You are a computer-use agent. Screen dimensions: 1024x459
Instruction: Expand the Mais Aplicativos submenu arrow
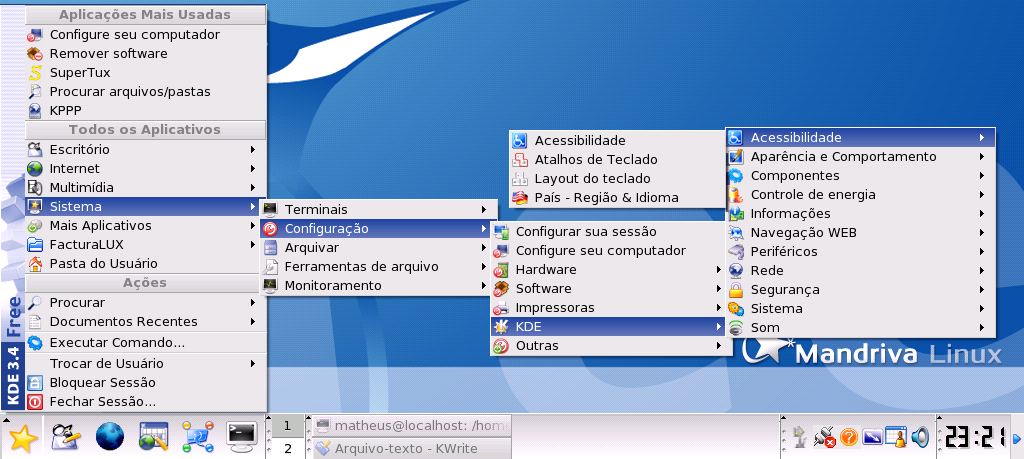tap(253, 225)
